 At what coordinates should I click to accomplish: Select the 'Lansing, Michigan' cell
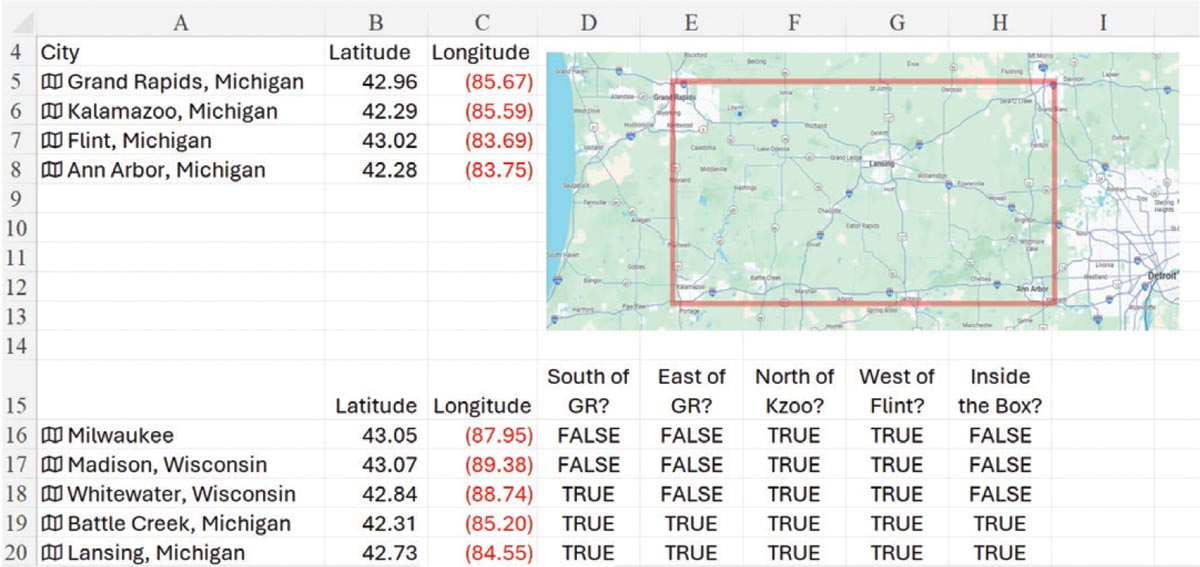pos(181,553)
